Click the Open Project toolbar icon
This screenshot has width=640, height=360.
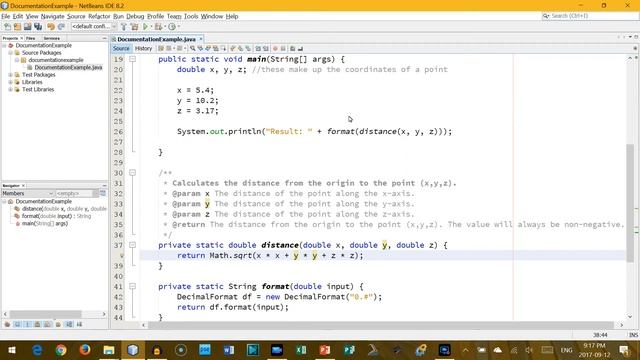27,27
